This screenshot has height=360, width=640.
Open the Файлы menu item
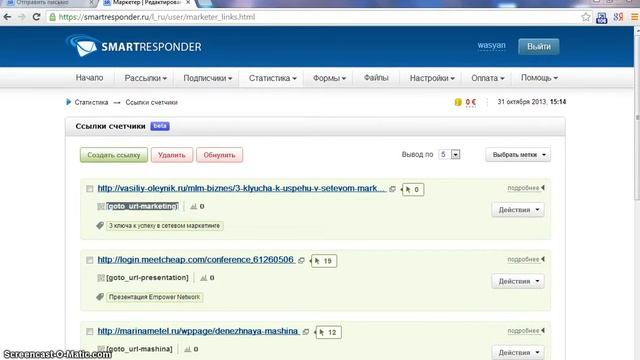point(376,78)
